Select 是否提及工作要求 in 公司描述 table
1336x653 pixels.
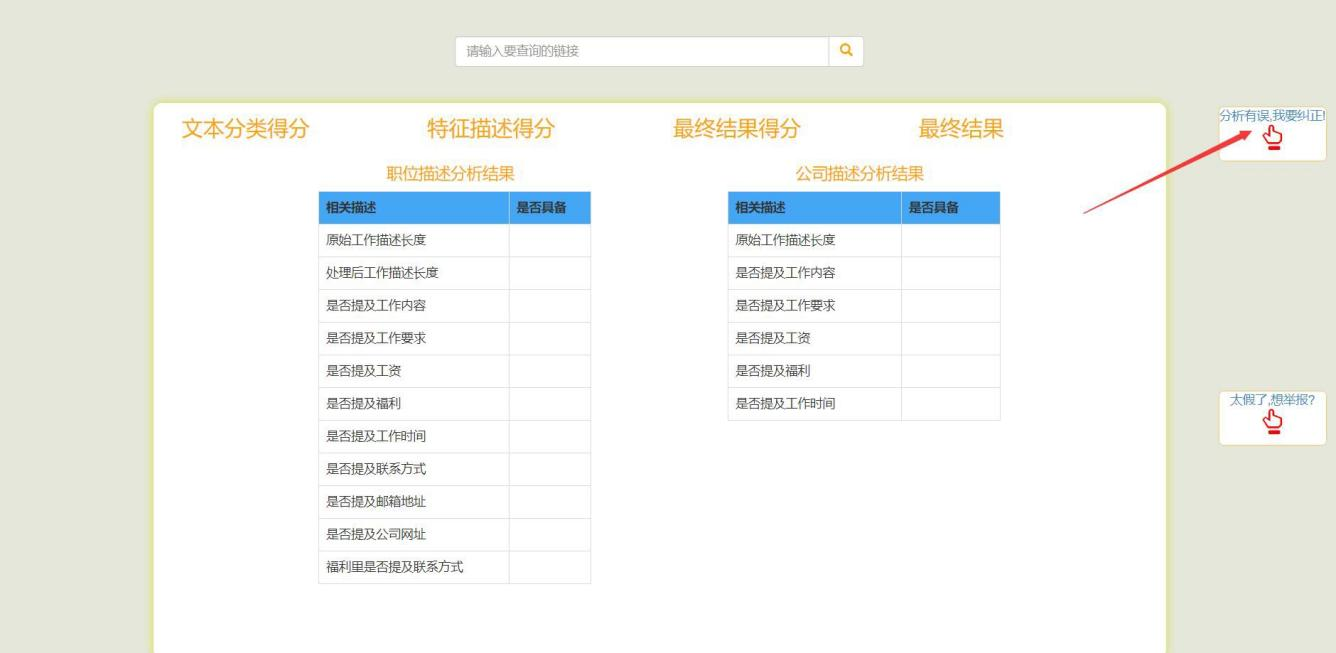click(864, 306)
